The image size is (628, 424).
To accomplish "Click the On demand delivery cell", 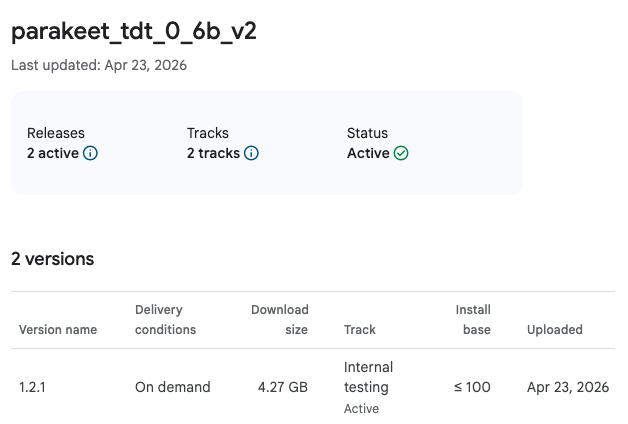I will (x=172, y=387).
